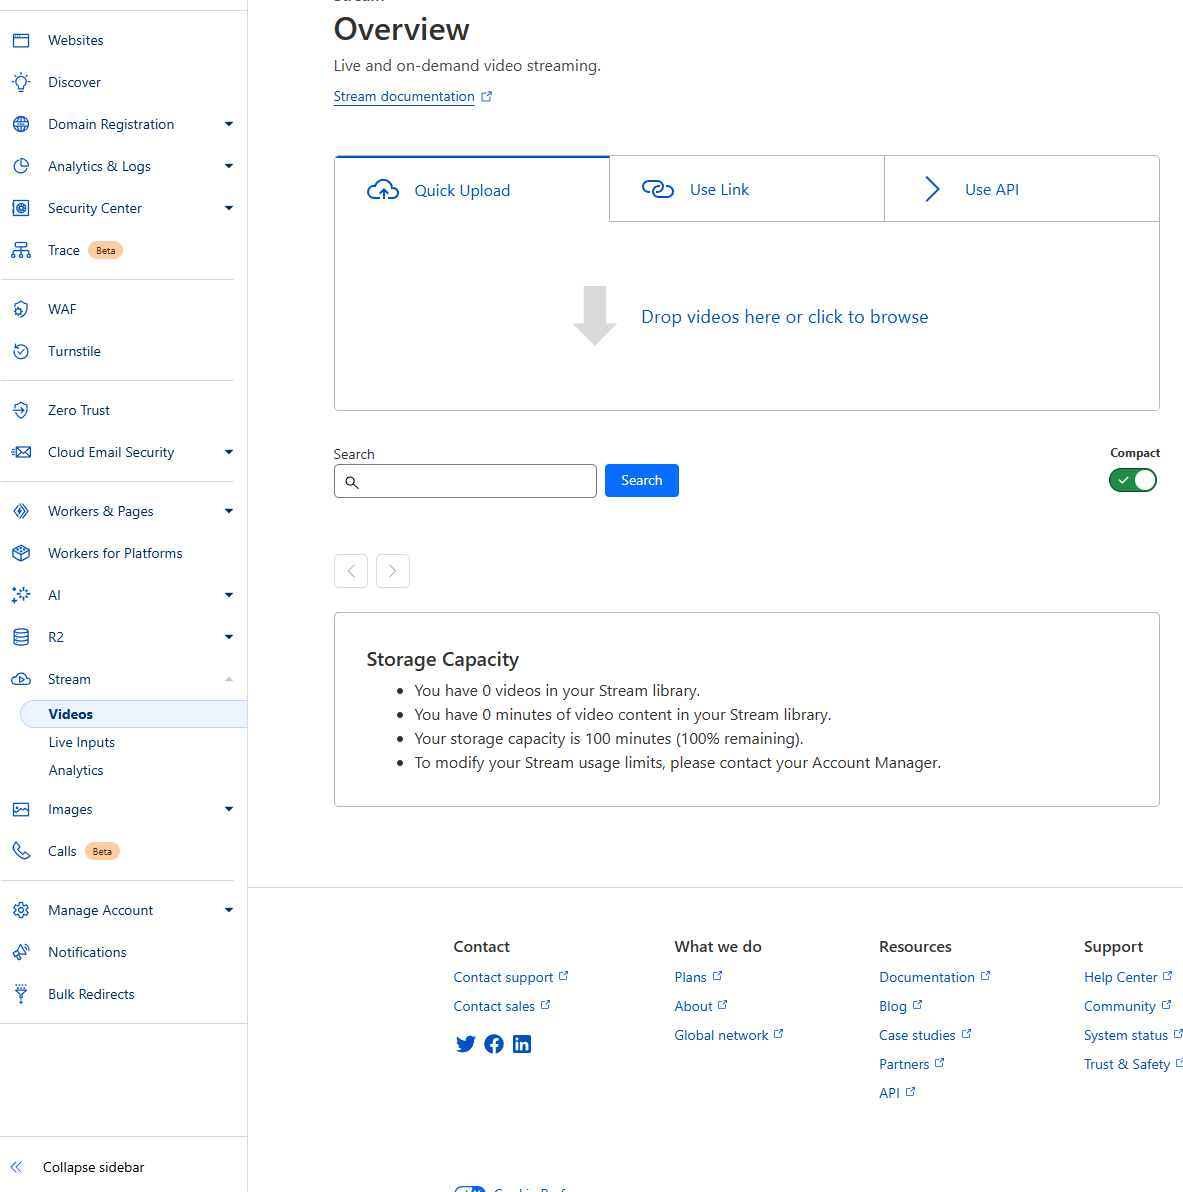This screenshot has width=1183, height=1192.
Task: Click the Domain Registration globe icon
Action: (21, 124)
